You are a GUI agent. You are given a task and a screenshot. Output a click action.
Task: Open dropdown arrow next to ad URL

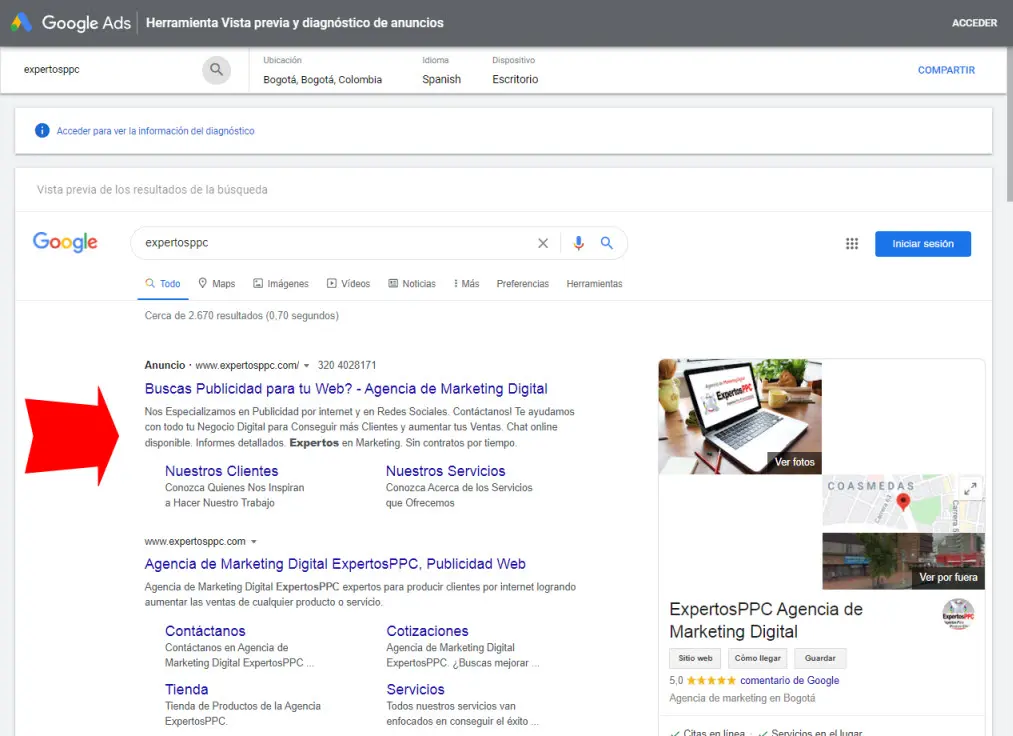[306, 366]
